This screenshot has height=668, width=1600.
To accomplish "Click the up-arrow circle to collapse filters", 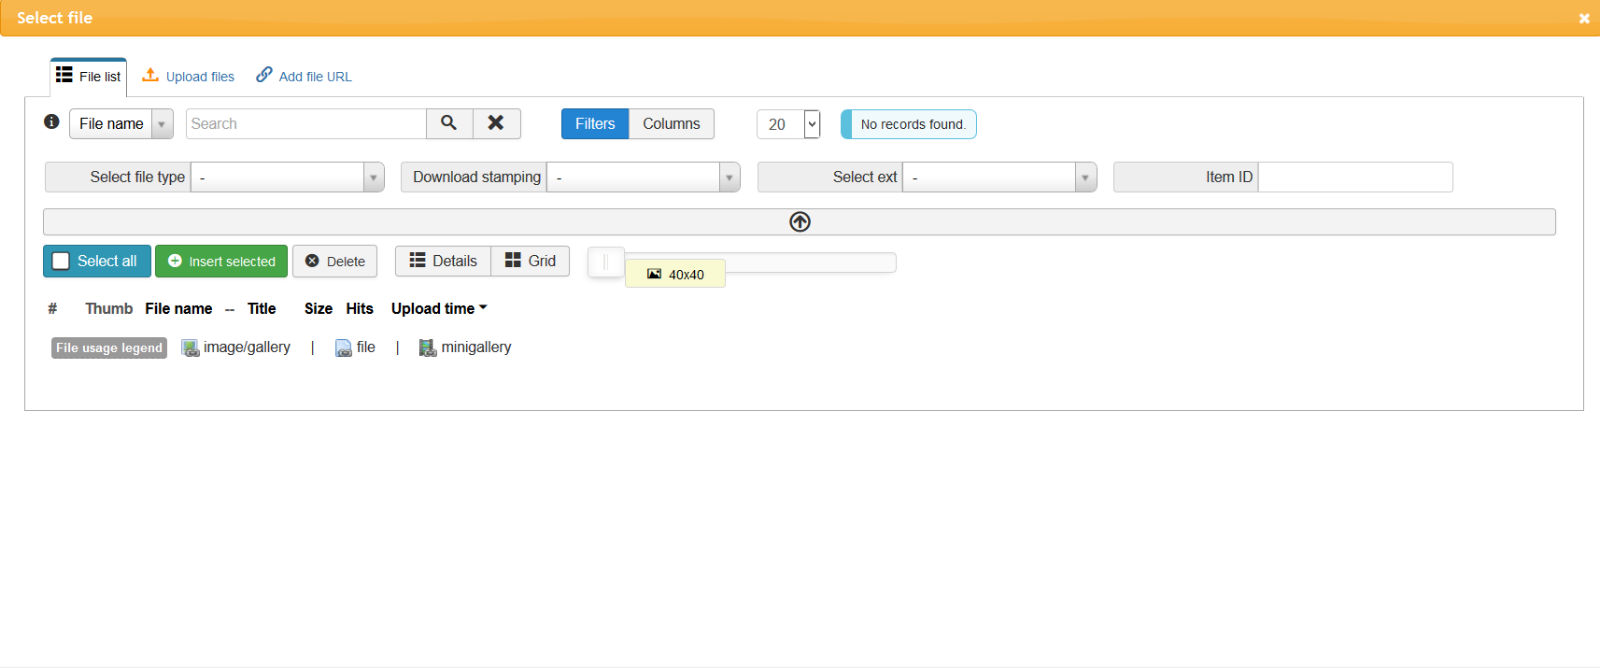I will 800,222.
